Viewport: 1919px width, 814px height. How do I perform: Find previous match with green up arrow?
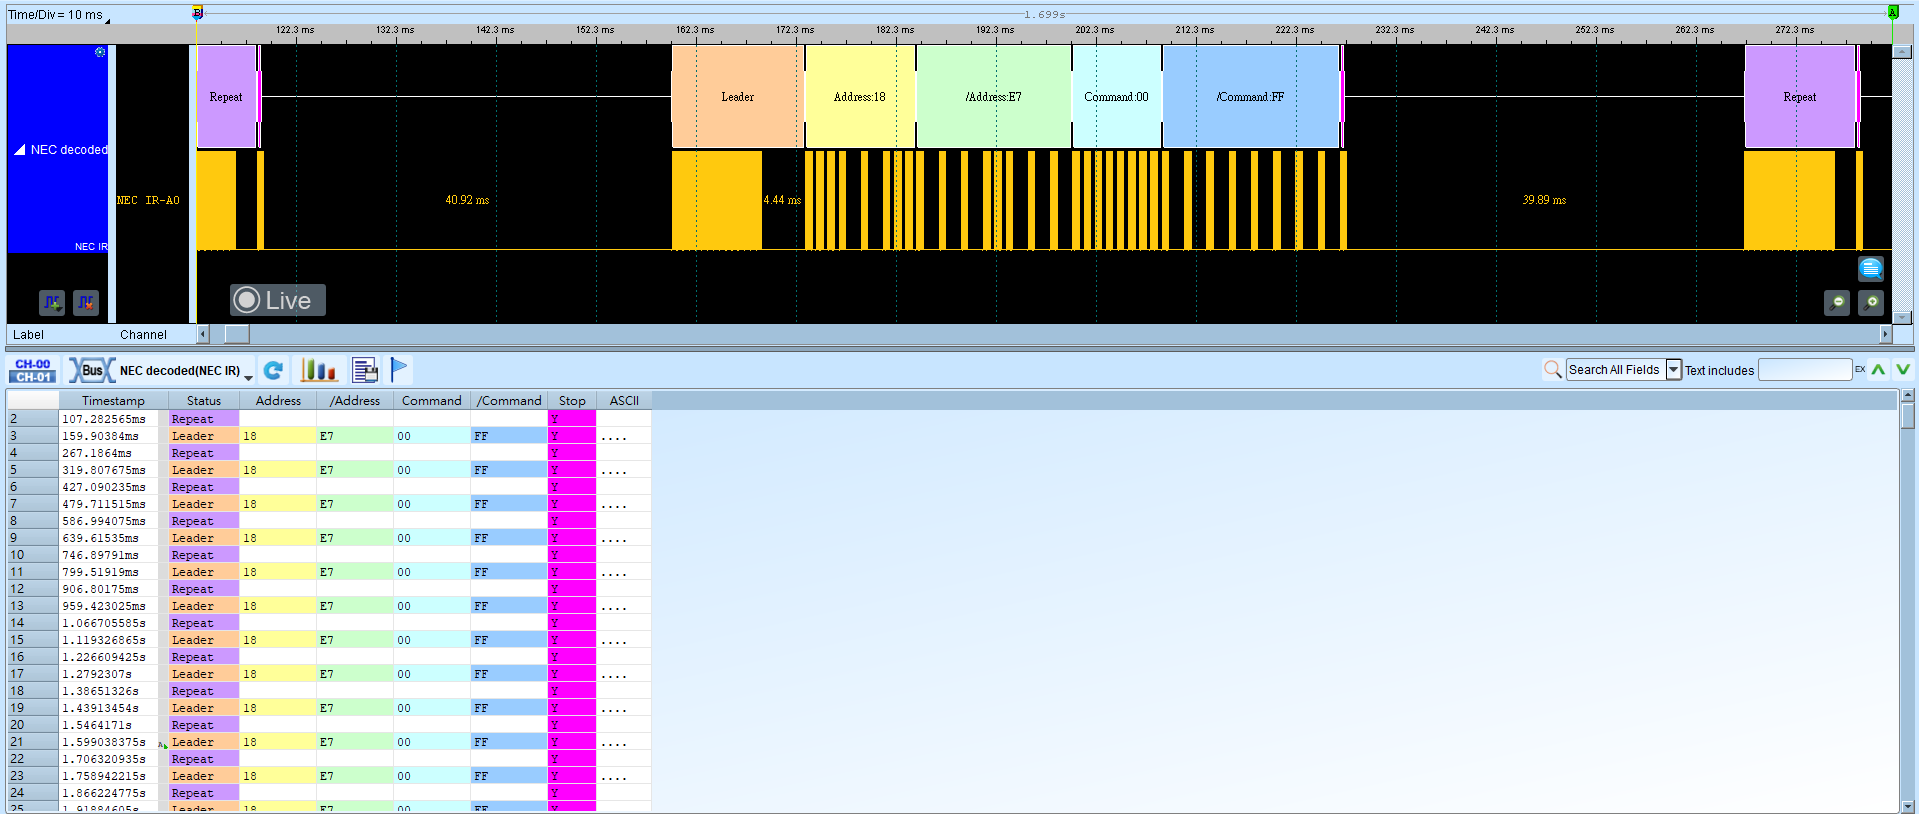[x=1879, y=370]
